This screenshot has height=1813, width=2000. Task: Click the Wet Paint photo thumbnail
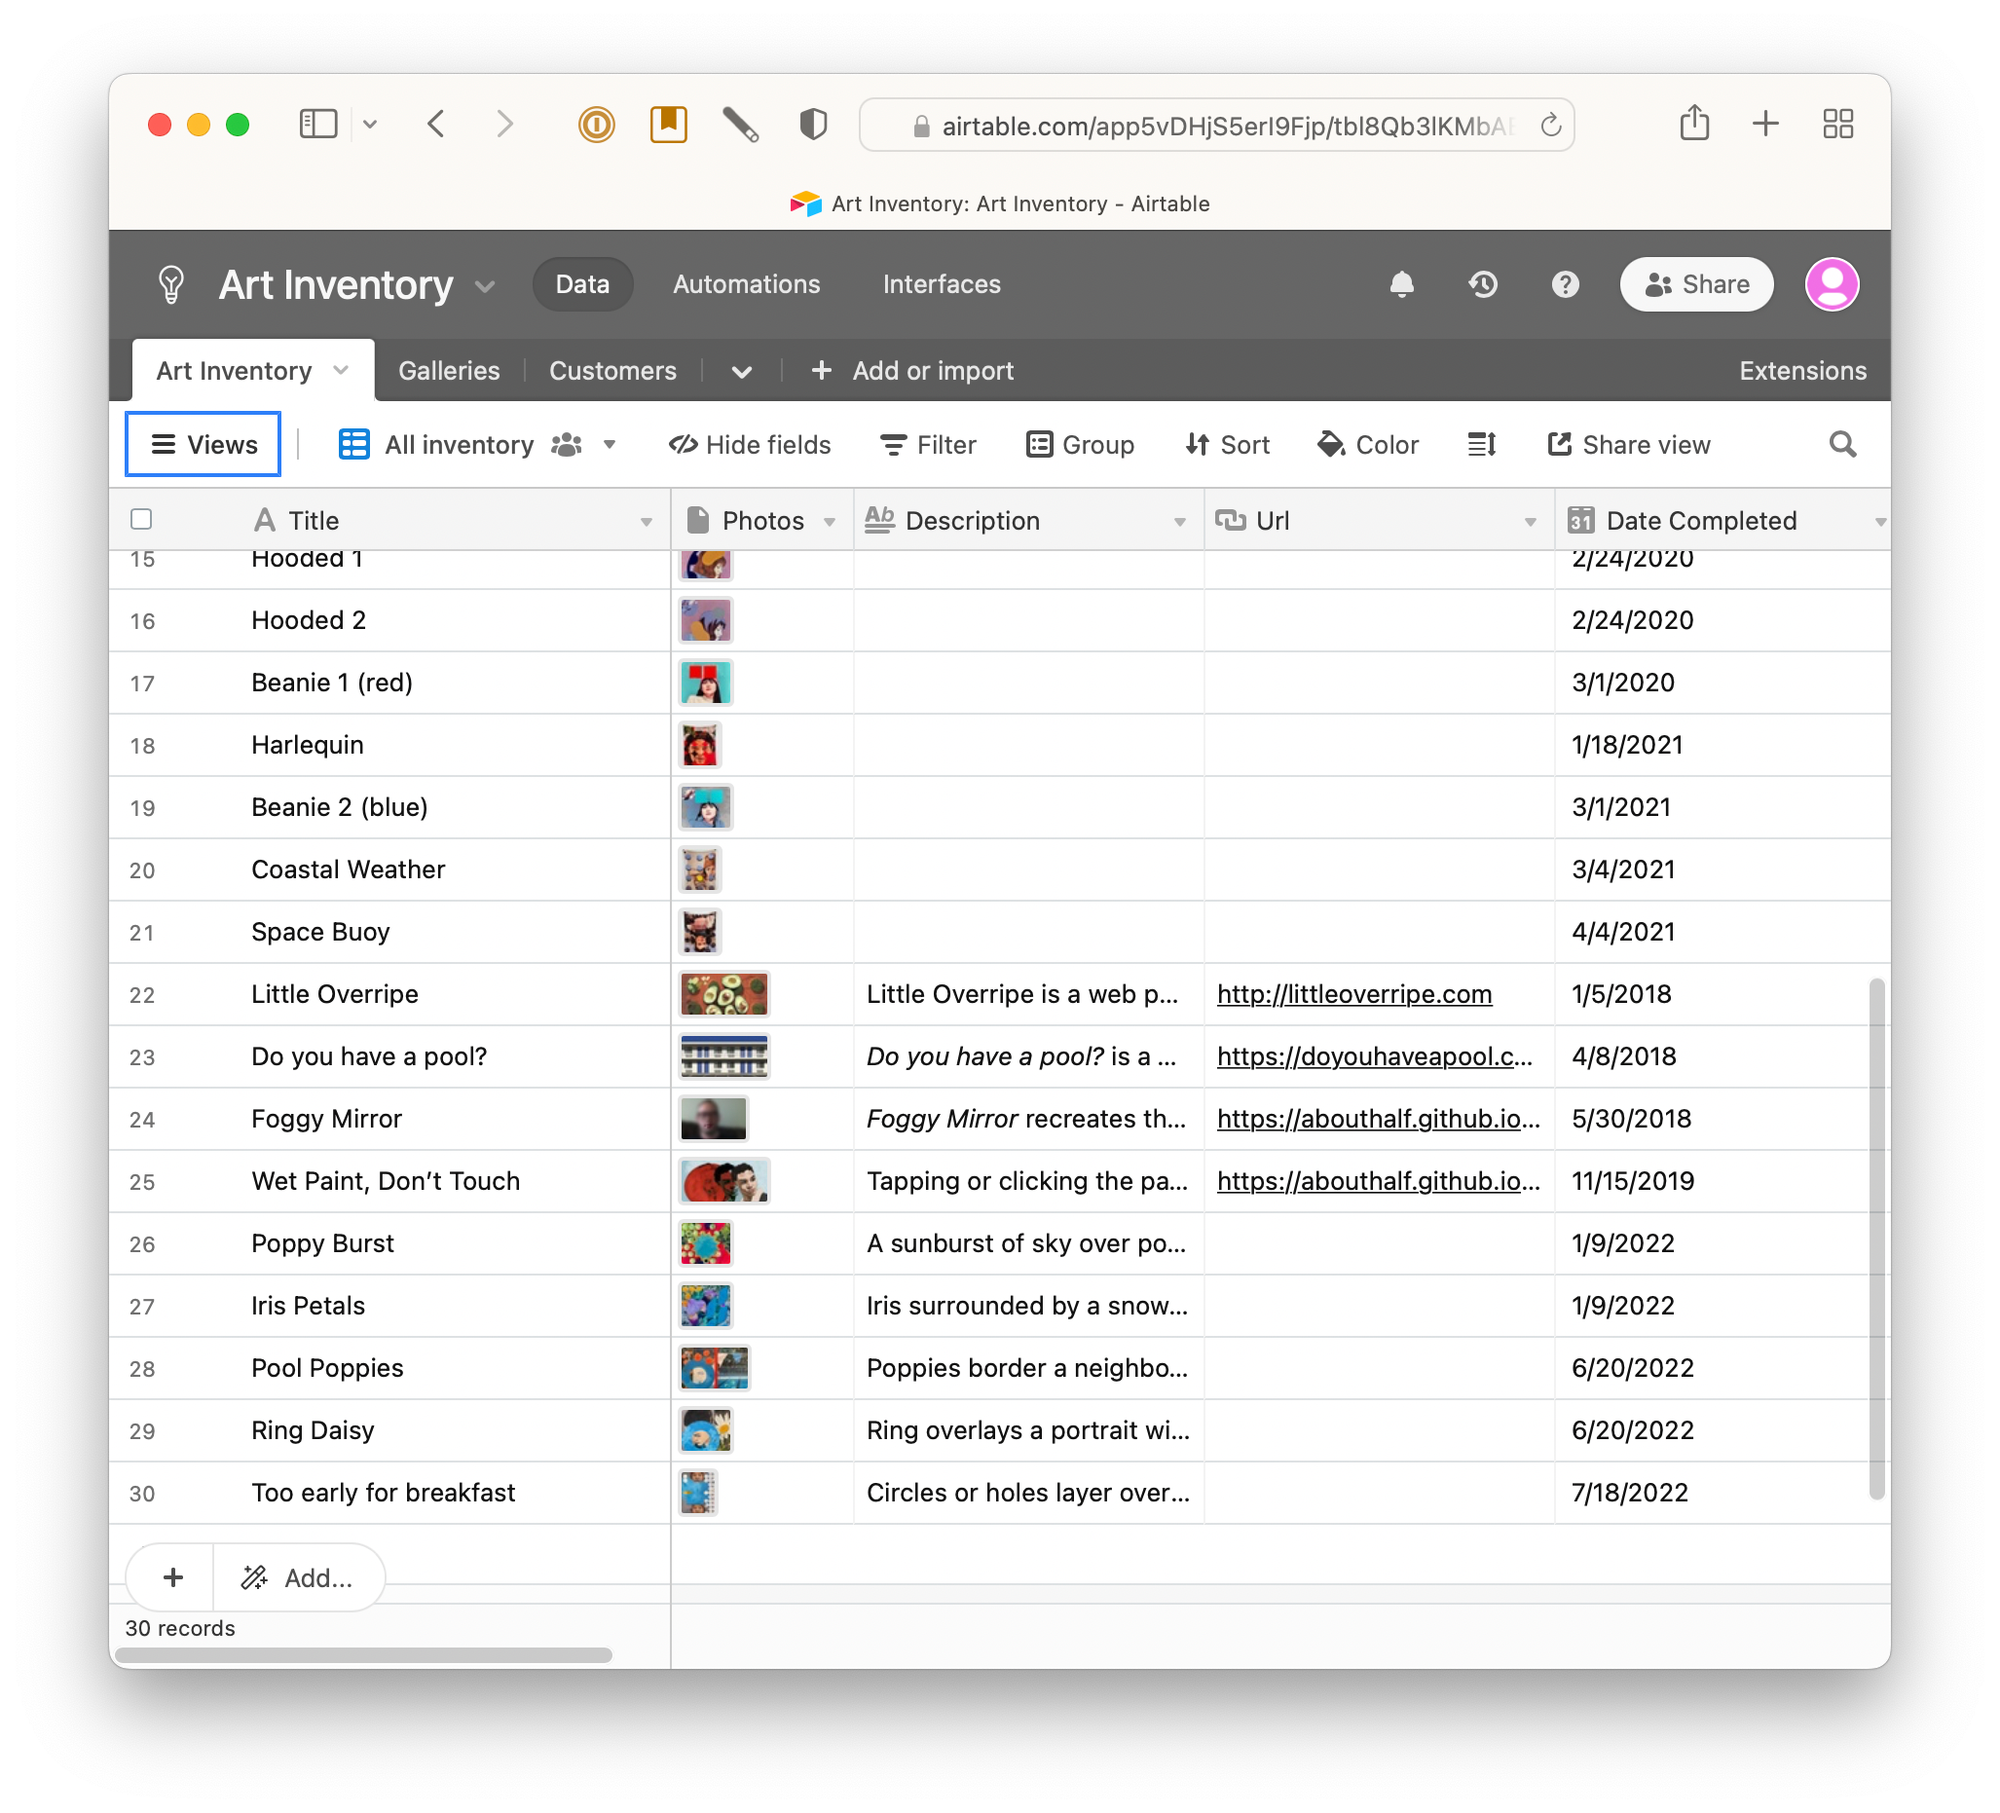[724, 1181]
